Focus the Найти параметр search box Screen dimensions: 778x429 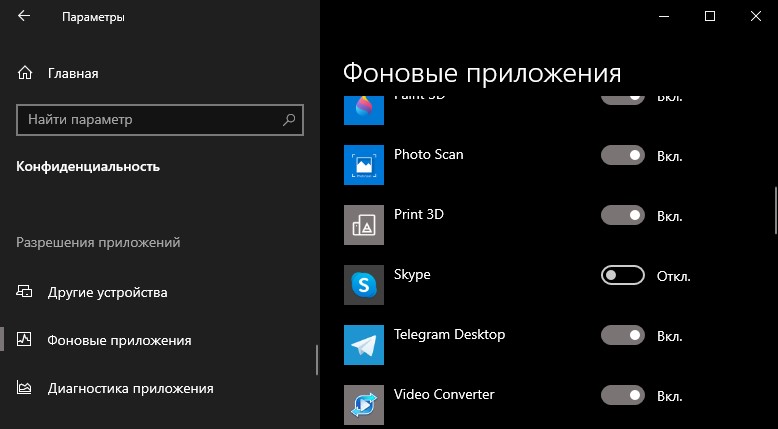tap(160, 120)
